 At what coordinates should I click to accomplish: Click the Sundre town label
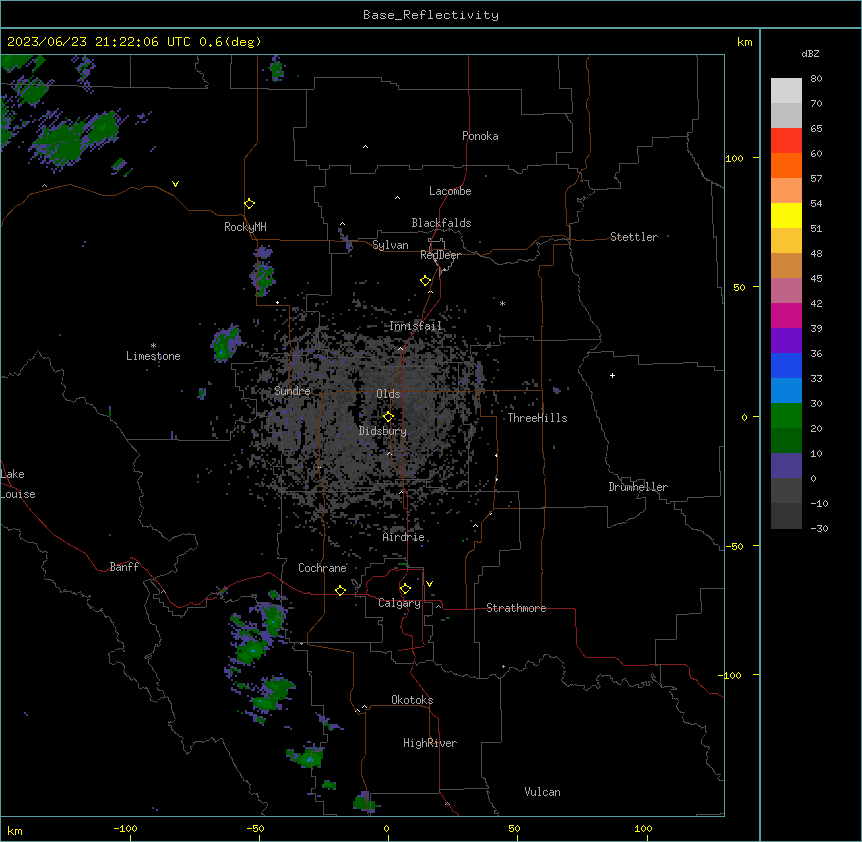[292, 391]
